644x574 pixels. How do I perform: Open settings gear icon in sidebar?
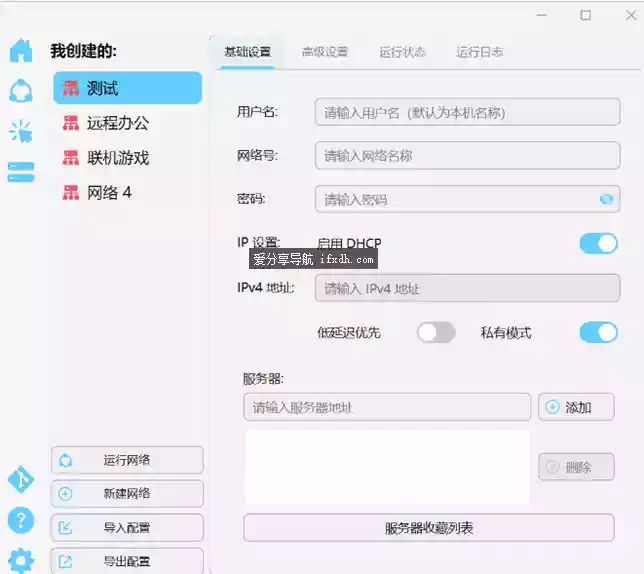(21, 560)
